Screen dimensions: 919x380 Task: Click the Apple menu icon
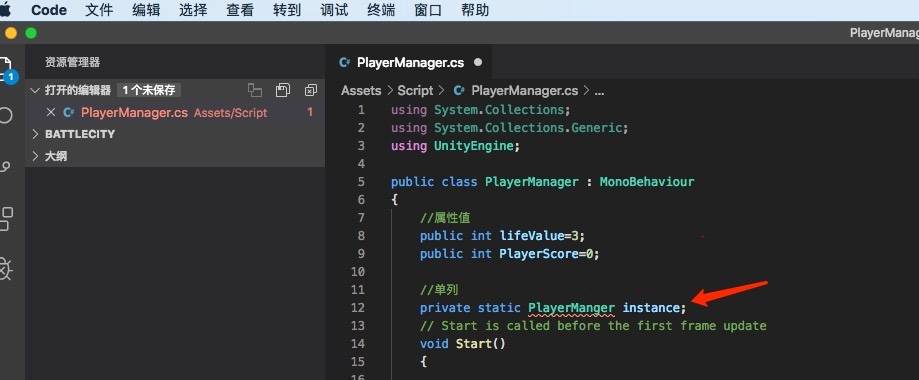6,10
